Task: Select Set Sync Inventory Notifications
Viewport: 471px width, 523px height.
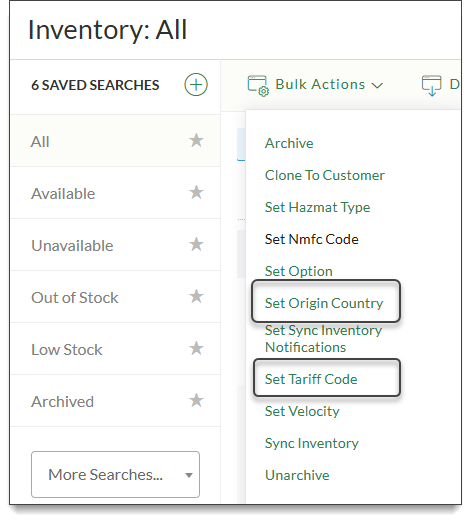Action: [x=323, y=339]
